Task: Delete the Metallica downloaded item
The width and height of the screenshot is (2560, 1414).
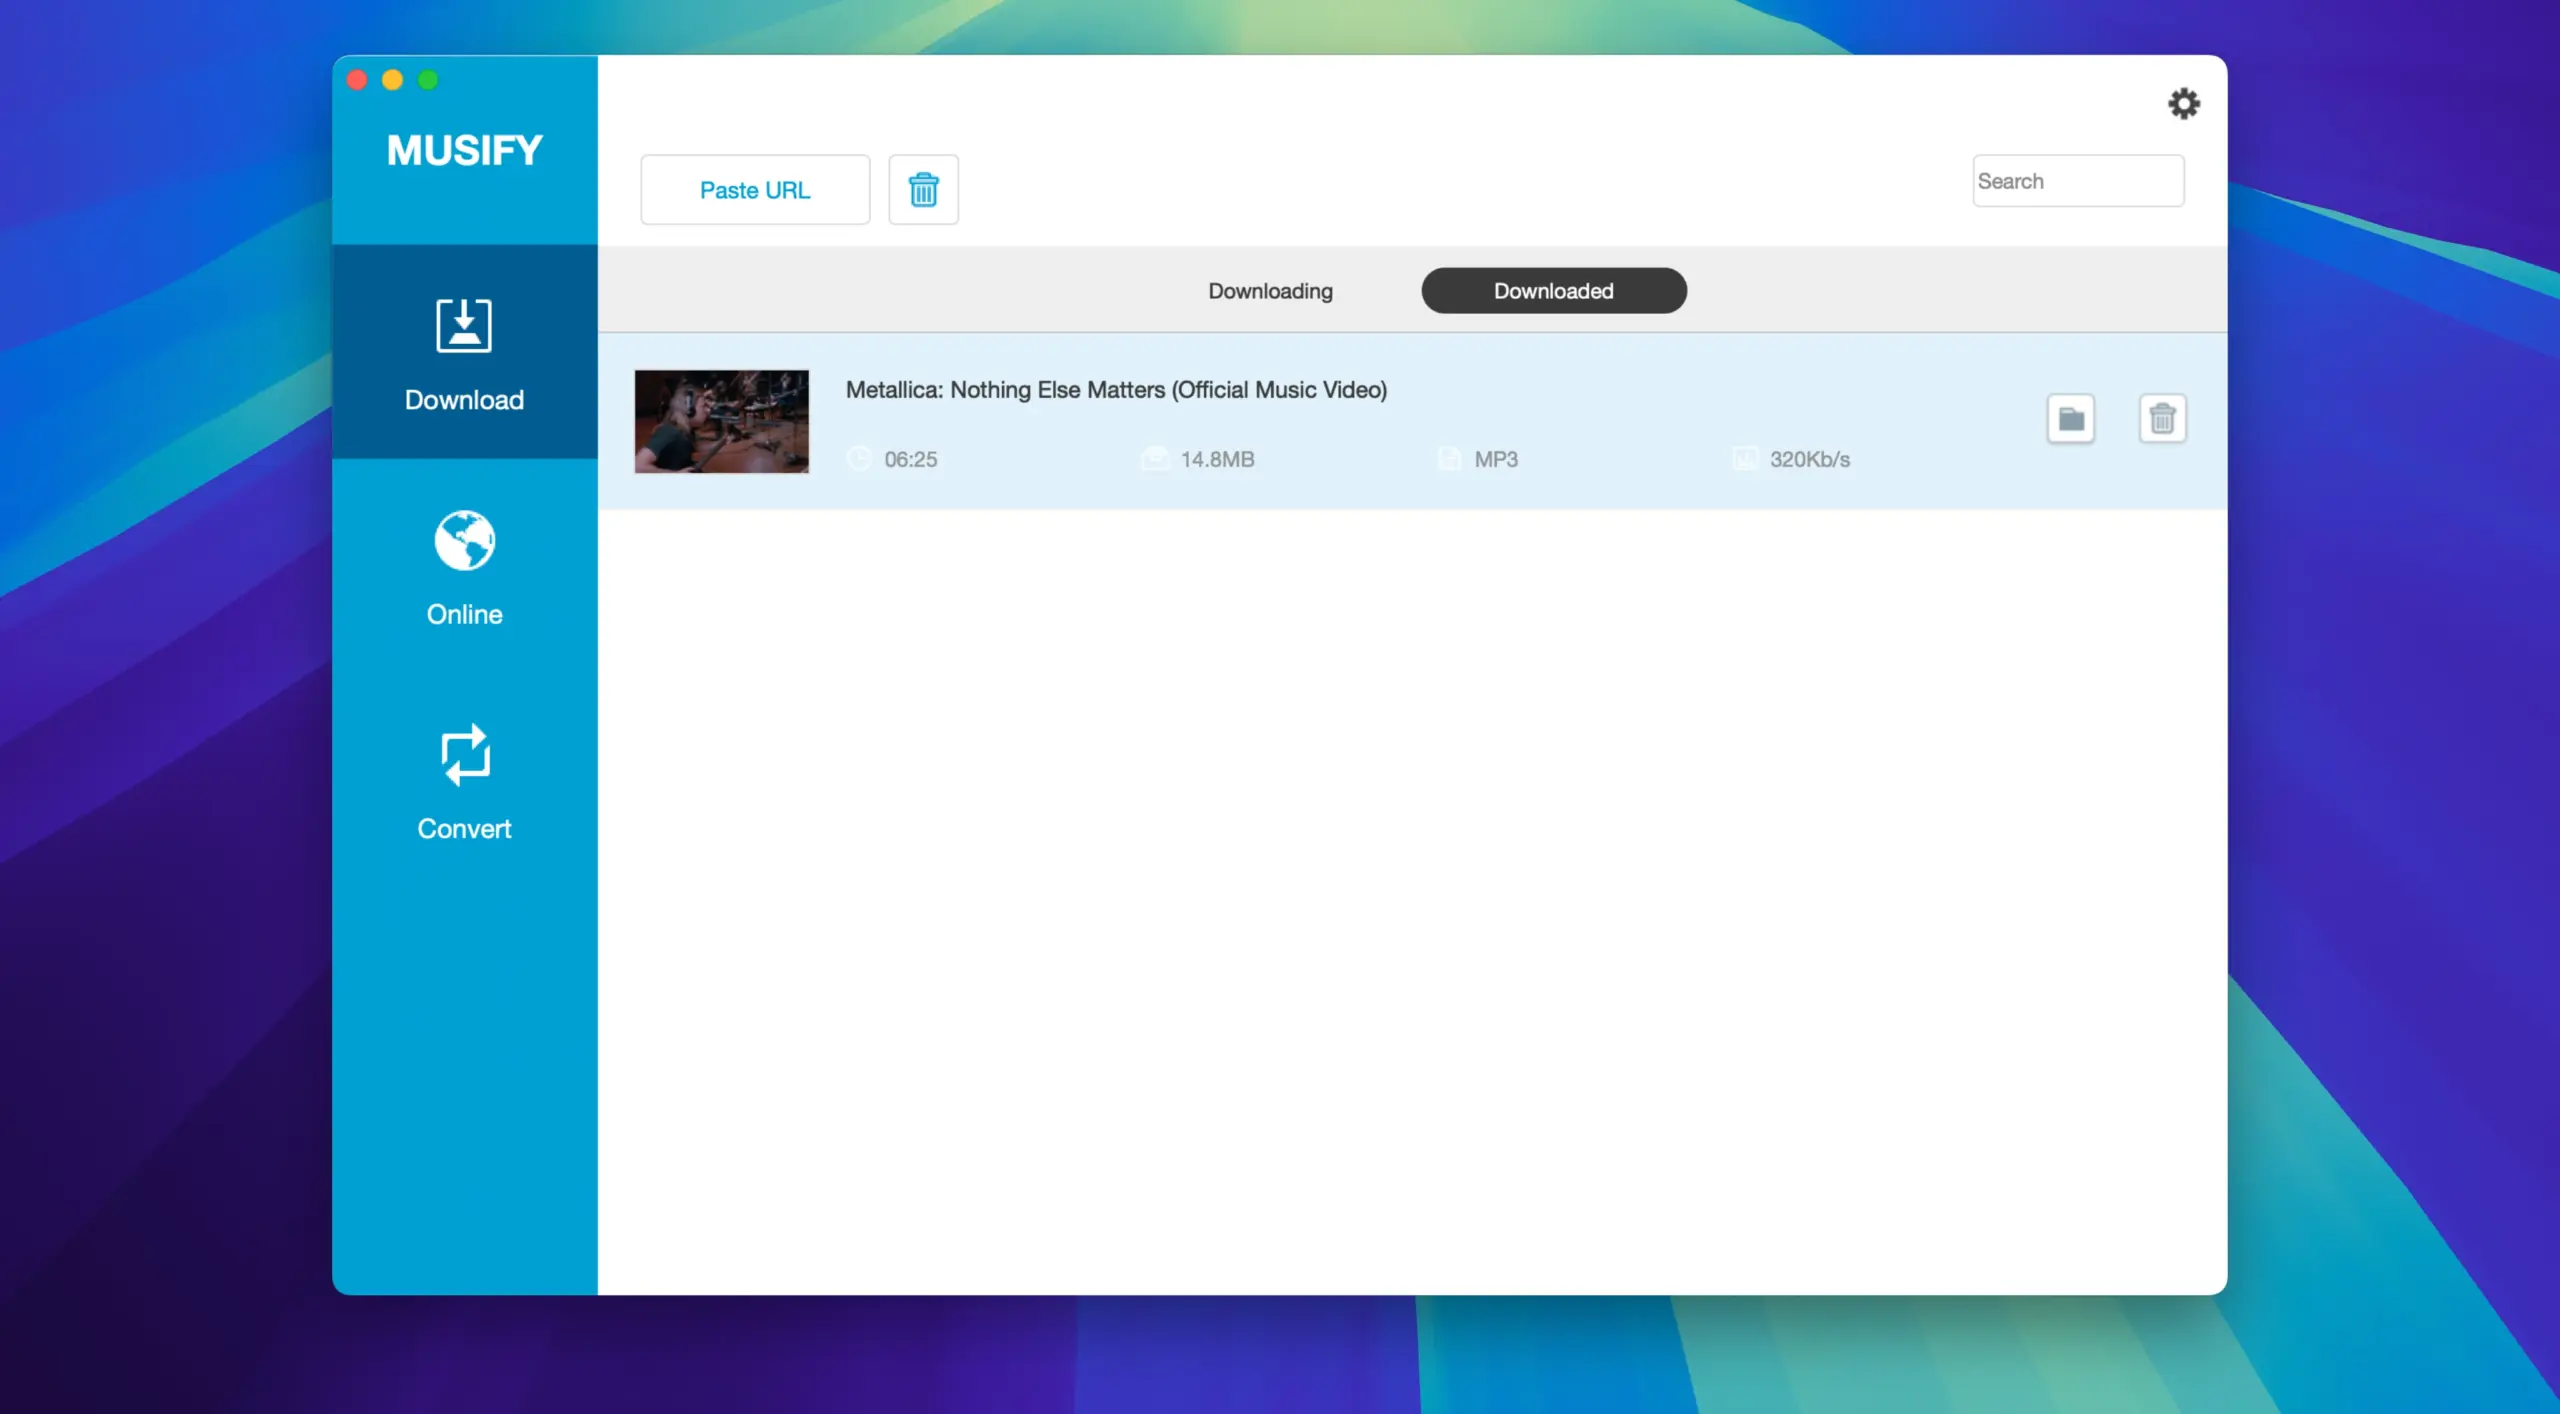Action: tap(2162, 418)
